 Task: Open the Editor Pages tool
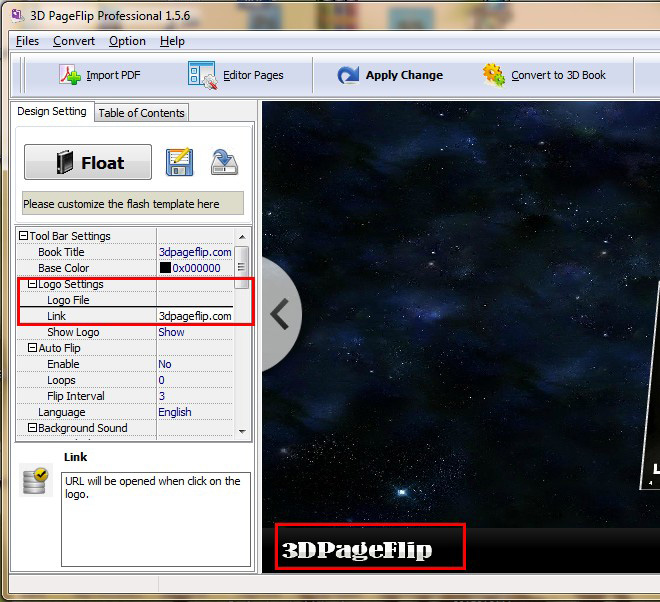236,75
